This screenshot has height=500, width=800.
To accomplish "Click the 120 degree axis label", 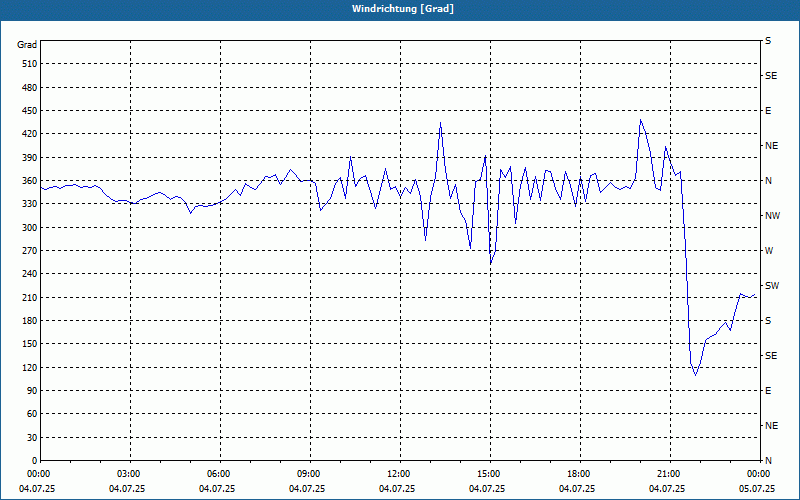I will [x=29, y=367].
